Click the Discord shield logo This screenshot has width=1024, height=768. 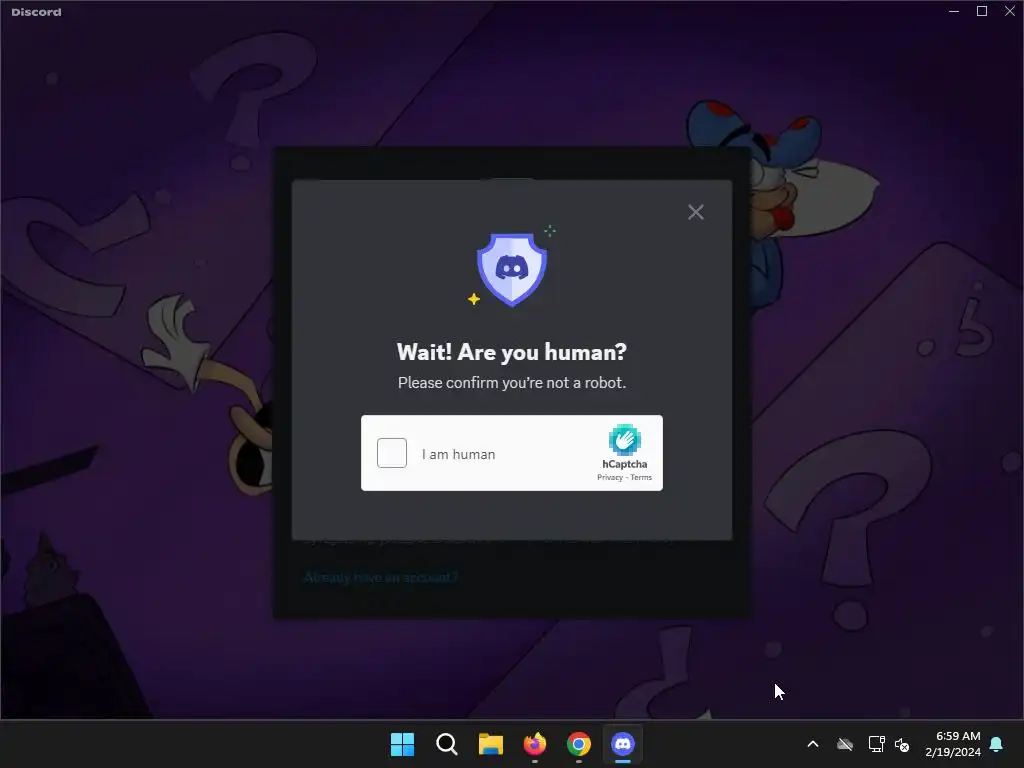click(512, 269)
